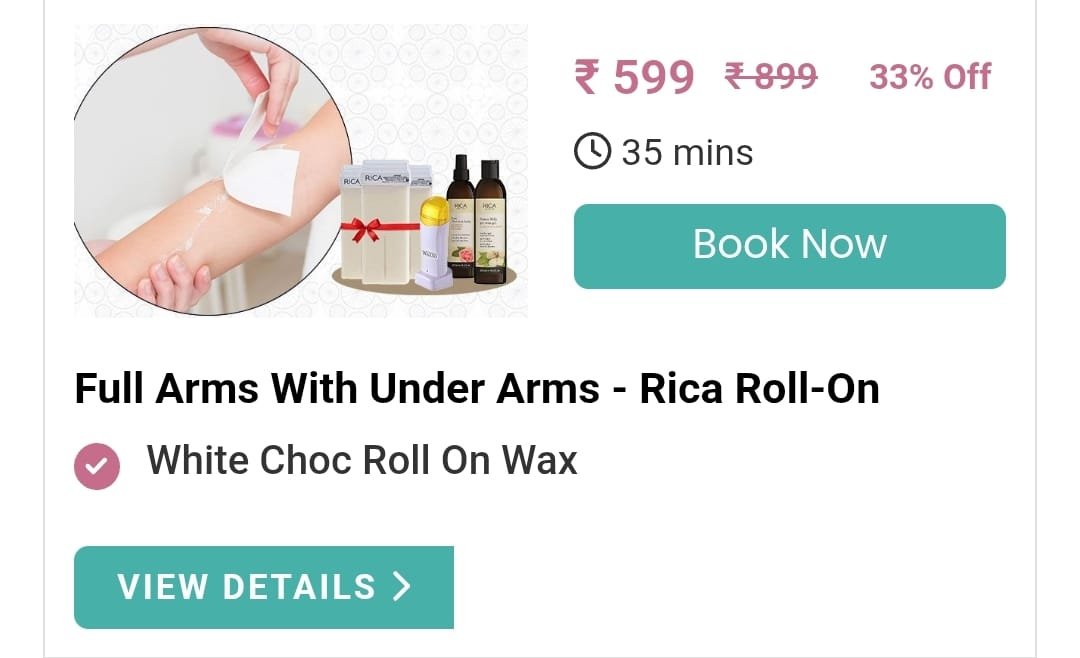1080x658 pixels.
Task: Click the purple roll-on wax heater
Action: point(435,243)
